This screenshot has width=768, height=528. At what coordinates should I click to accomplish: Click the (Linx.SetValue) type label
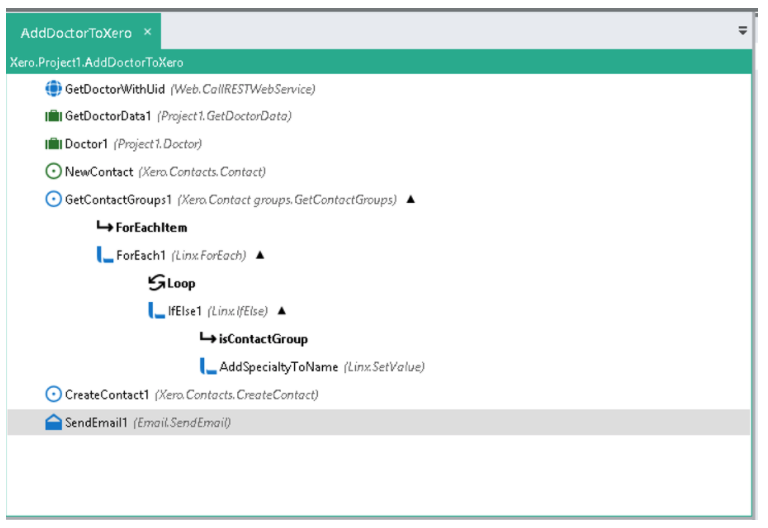(x=384, y=367)
